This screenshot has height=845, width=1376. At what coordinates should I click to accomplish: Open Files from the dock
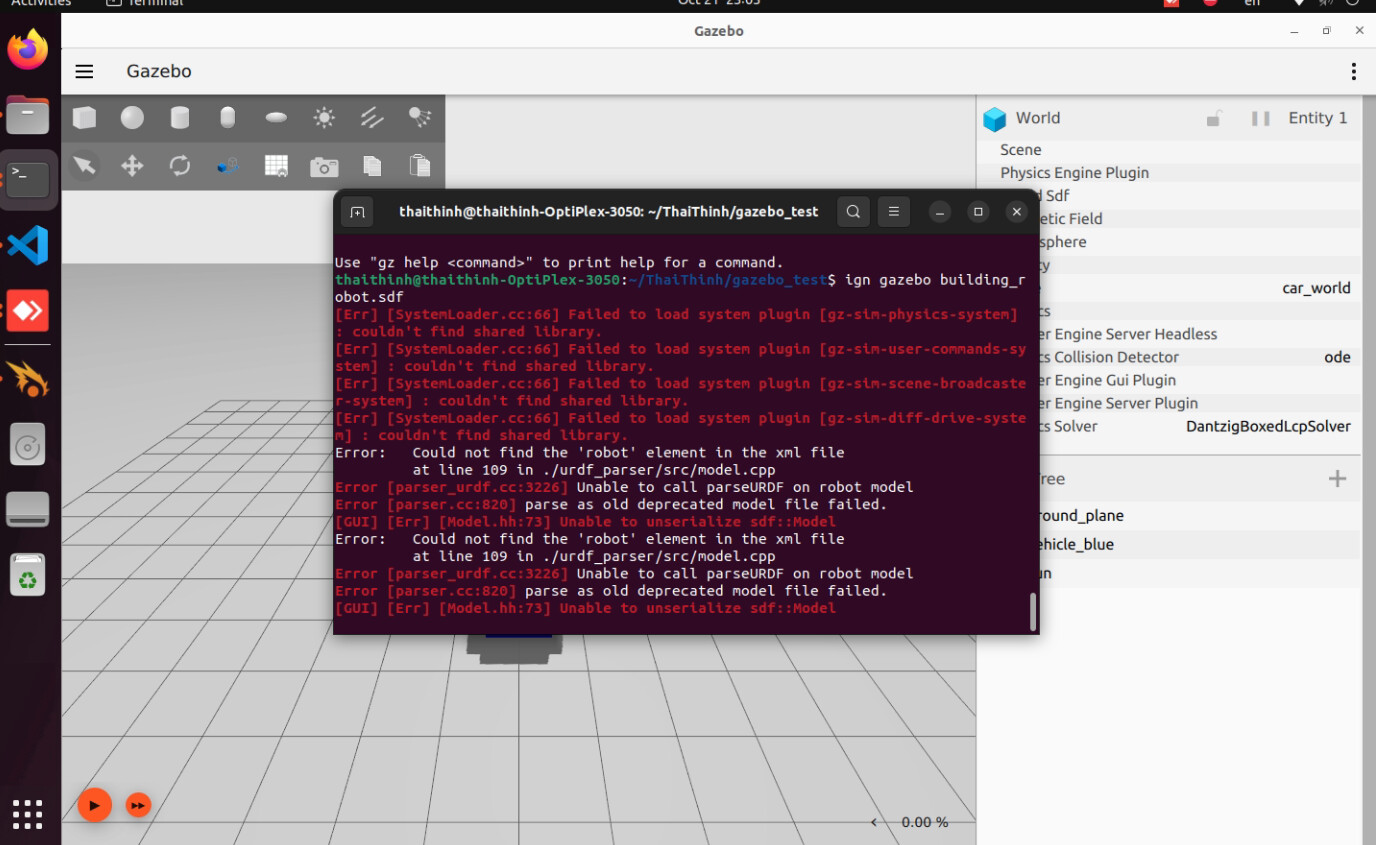tap(28, 115)
